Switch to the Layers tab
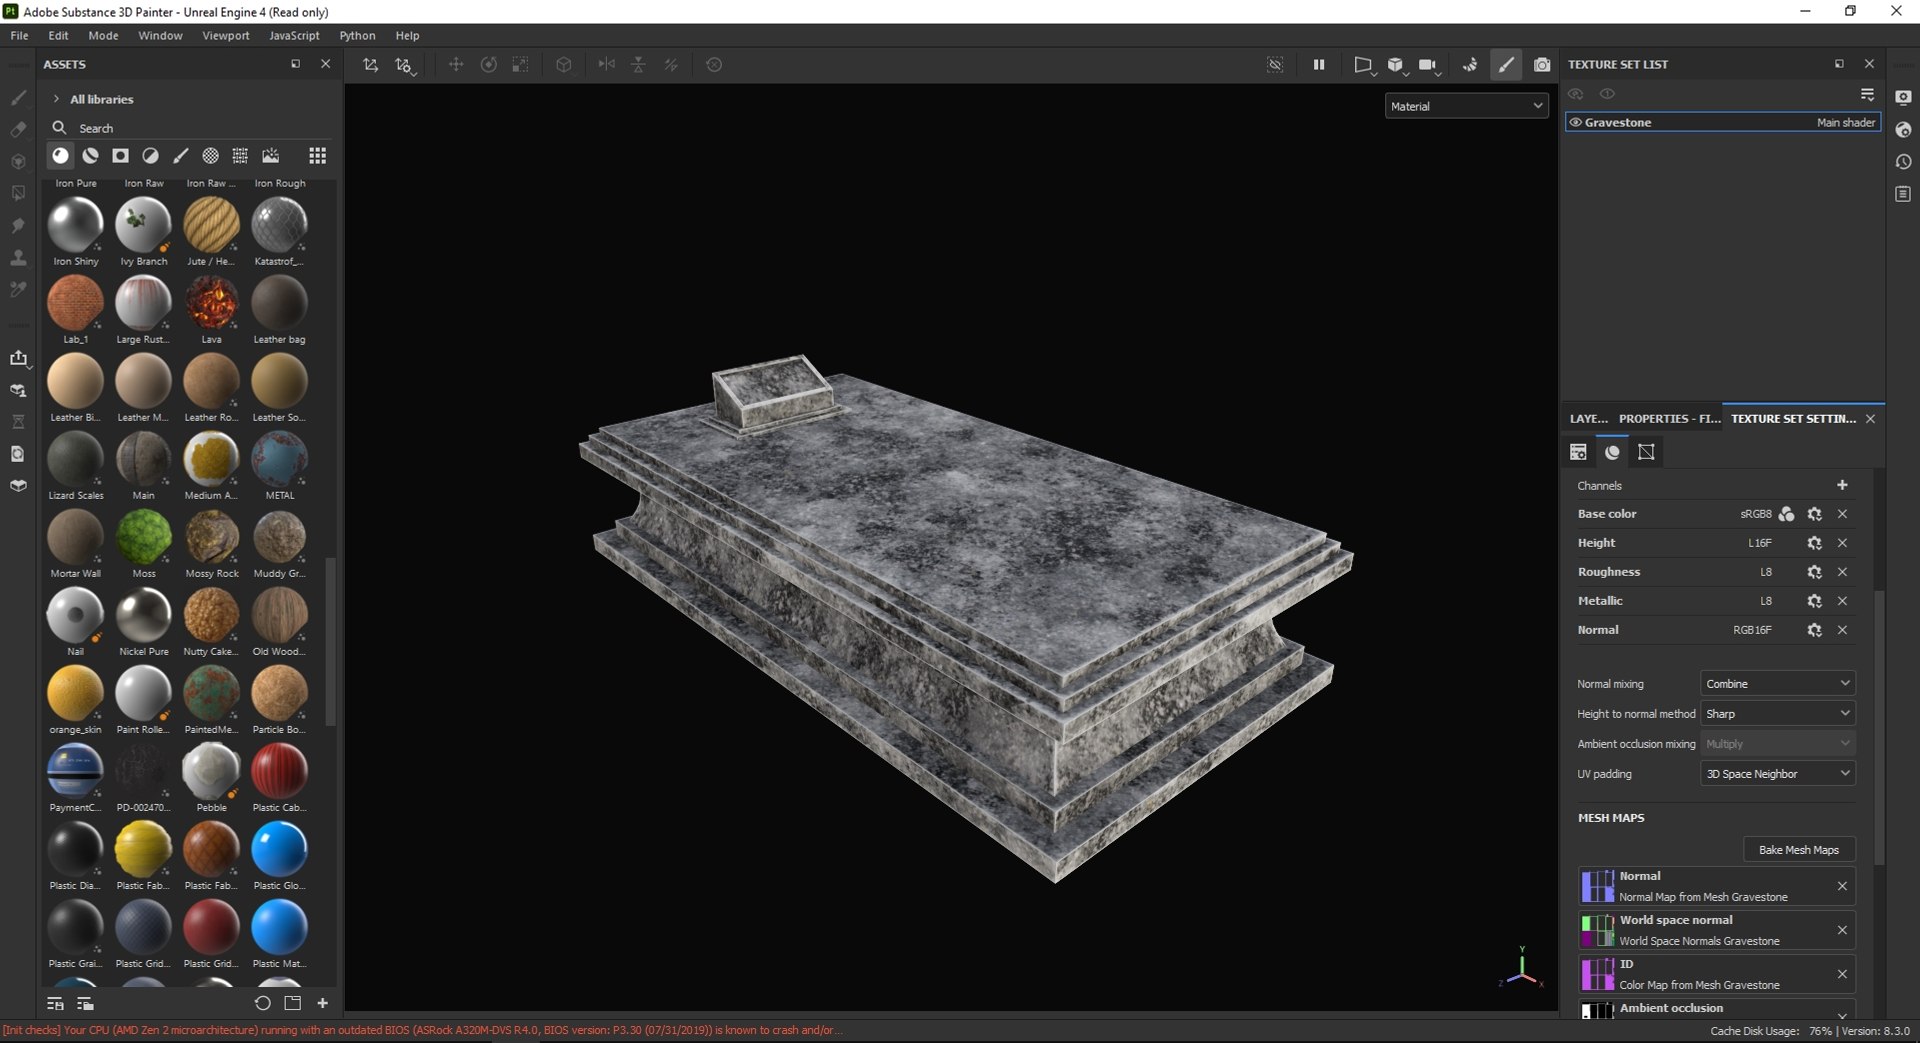This screenshot has height=1043, width=1920. [1588, 419]
